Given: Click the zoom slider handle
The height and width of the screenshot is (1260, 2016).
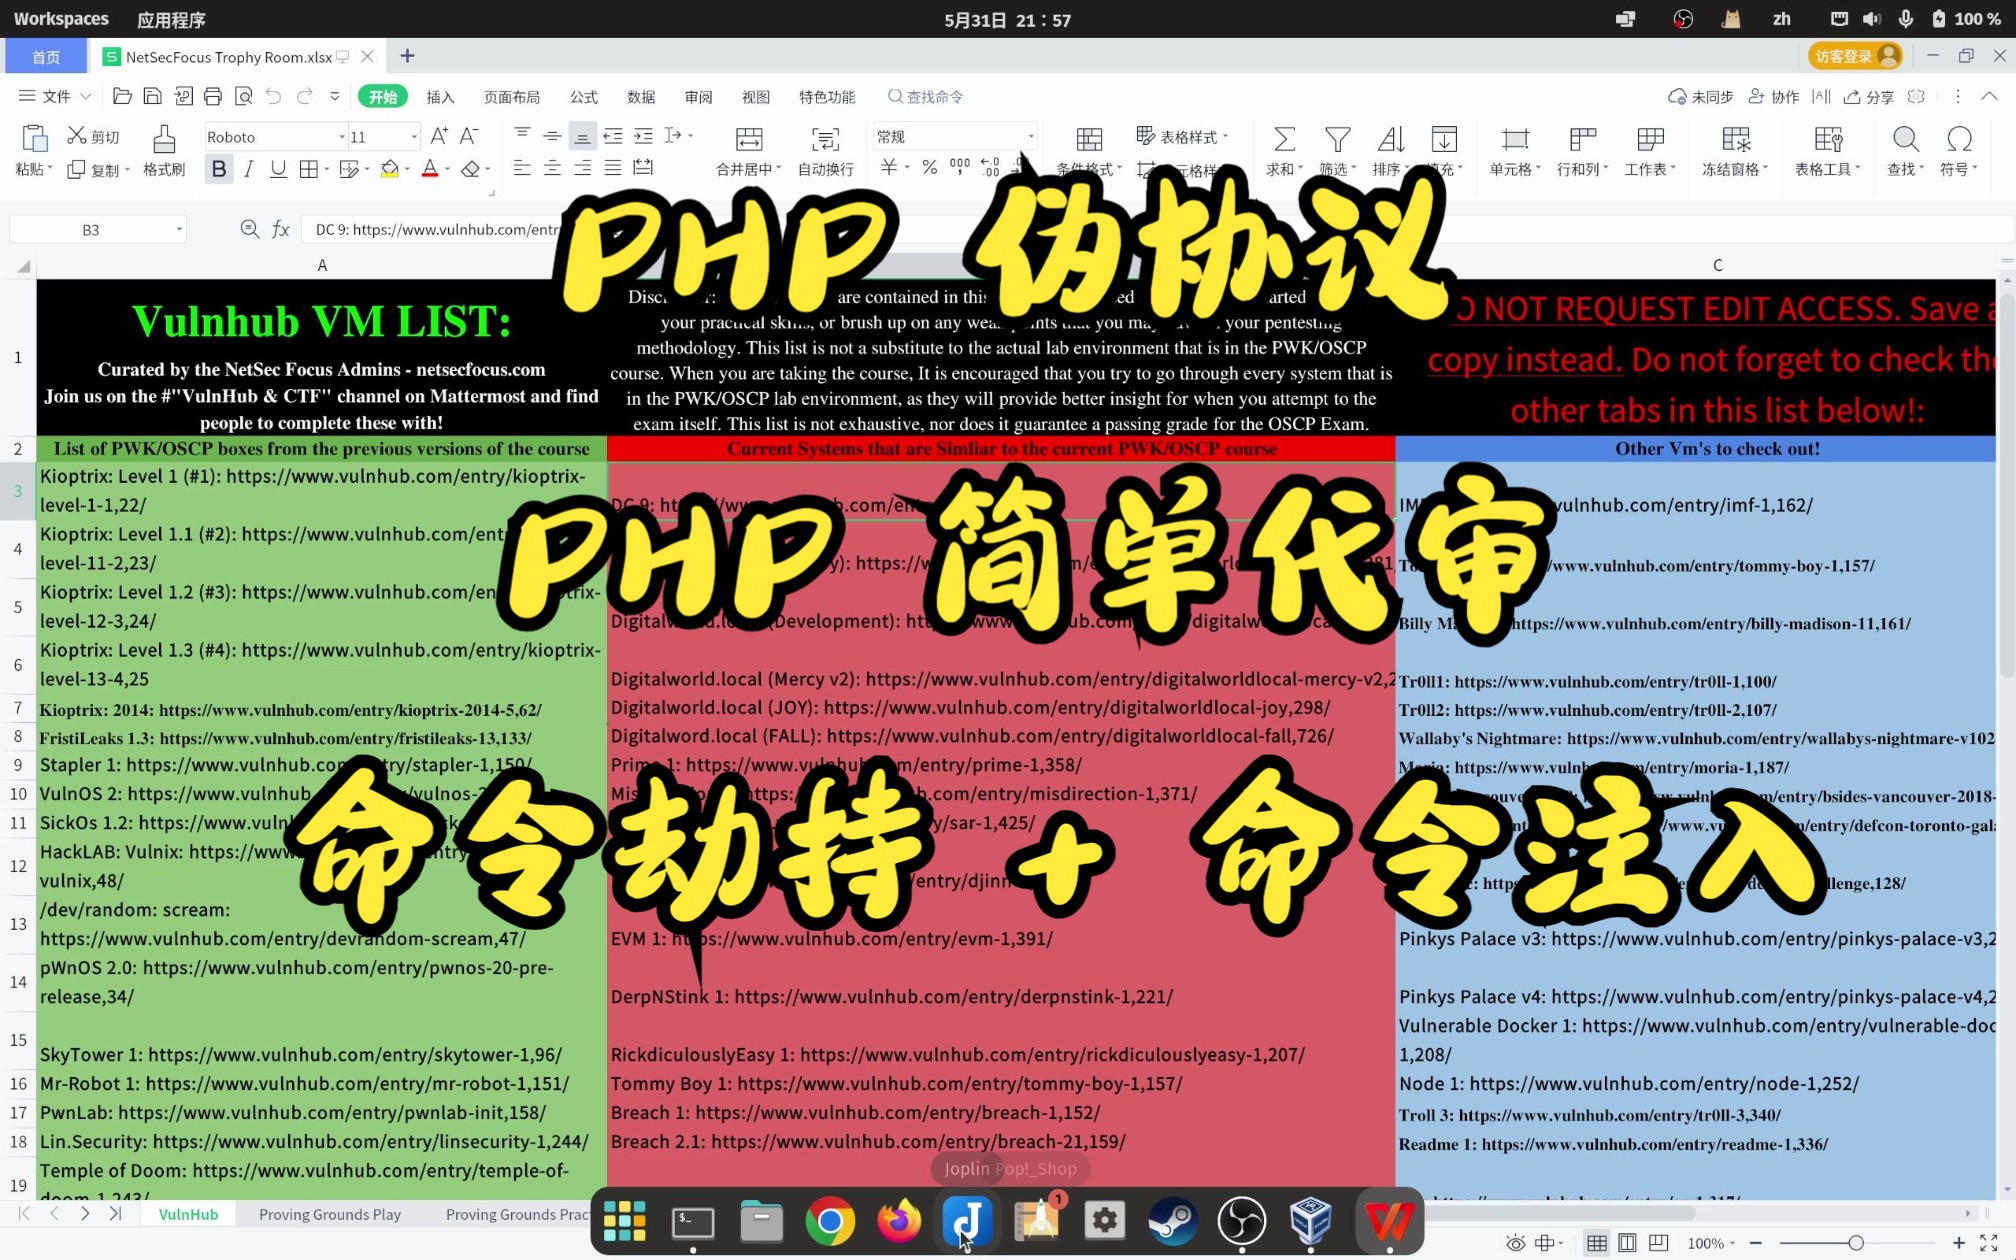Looking at the screenshot, I should (x=1856, y=1243).
